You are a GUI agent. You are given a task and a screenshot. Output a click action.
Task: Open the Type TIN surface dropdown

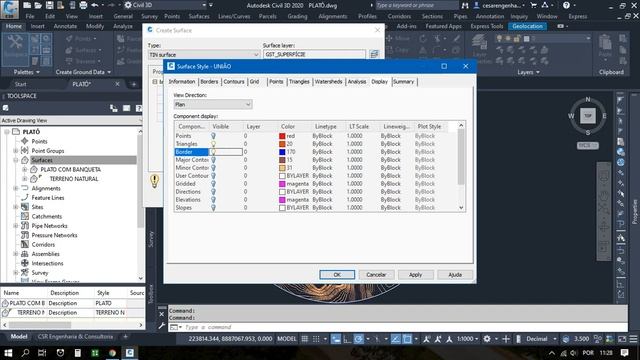pos(204,54)
